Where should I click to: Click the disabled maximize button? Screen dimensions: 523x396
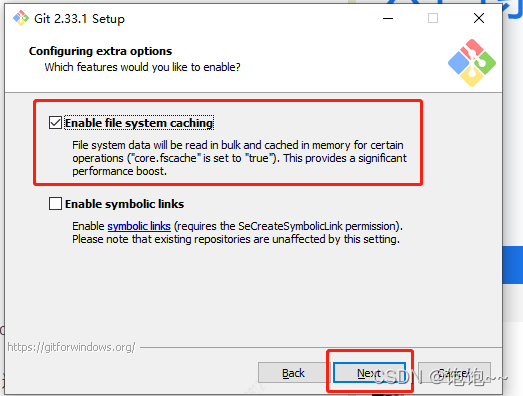click(x=433, y=18)
